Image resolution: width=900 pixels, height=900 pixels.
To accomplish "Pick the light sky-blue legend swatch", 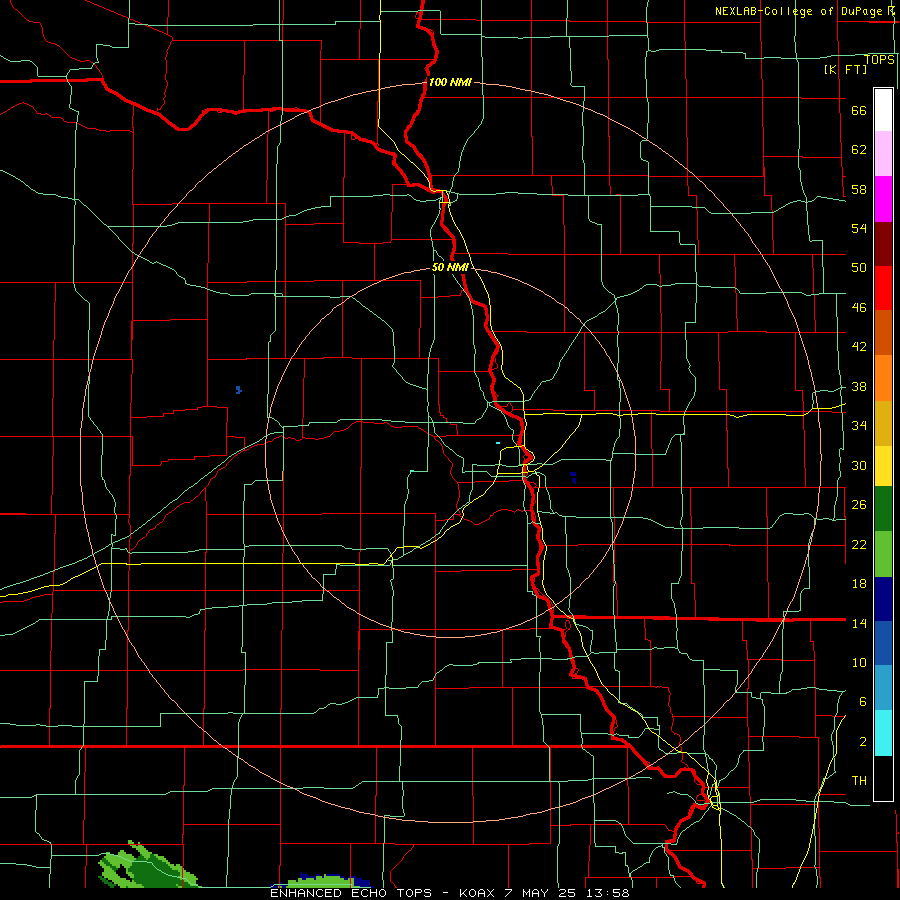I will [x=883, y=688].
